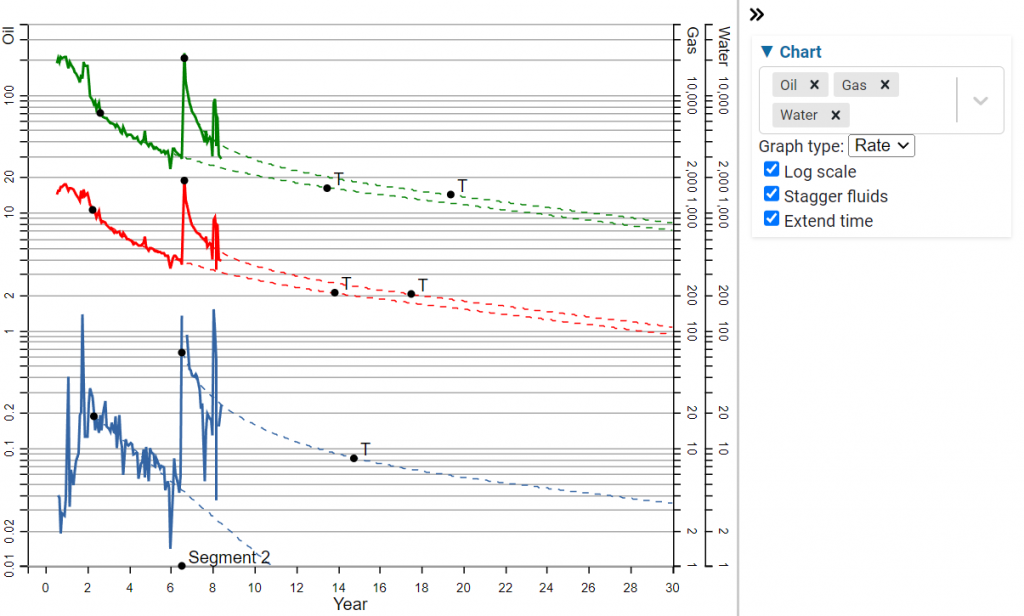The height and width of the screenshot is (616, 1024).
Task: Click the Chart section heading text
Action: tap(801, 52)
